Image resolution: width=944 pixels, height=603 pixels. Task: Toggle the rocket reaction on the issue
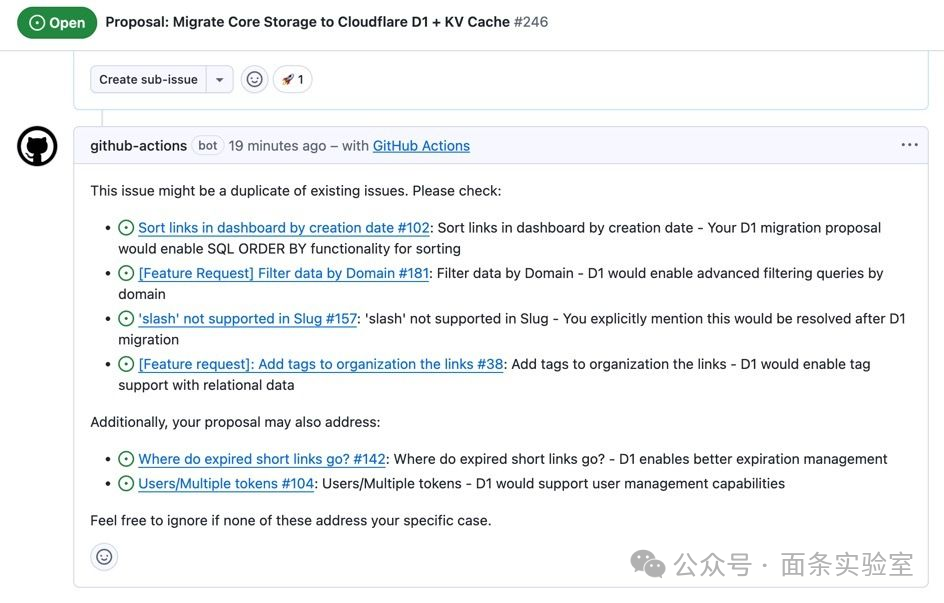coord(292,79)
